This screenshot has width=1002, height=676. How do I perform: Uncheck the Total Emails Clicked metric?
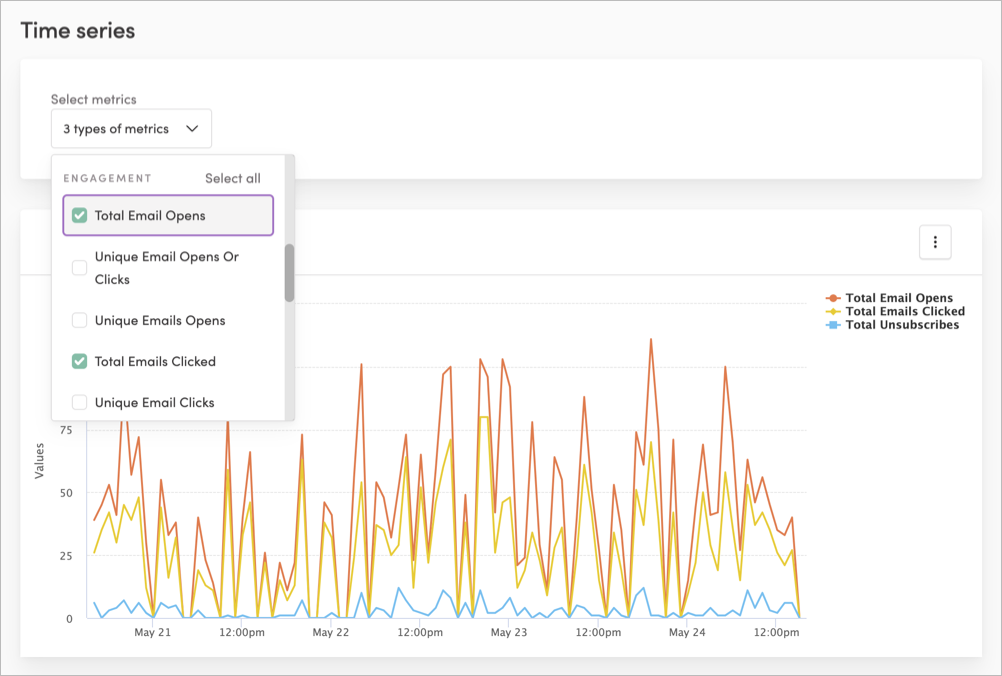[78, 361]
